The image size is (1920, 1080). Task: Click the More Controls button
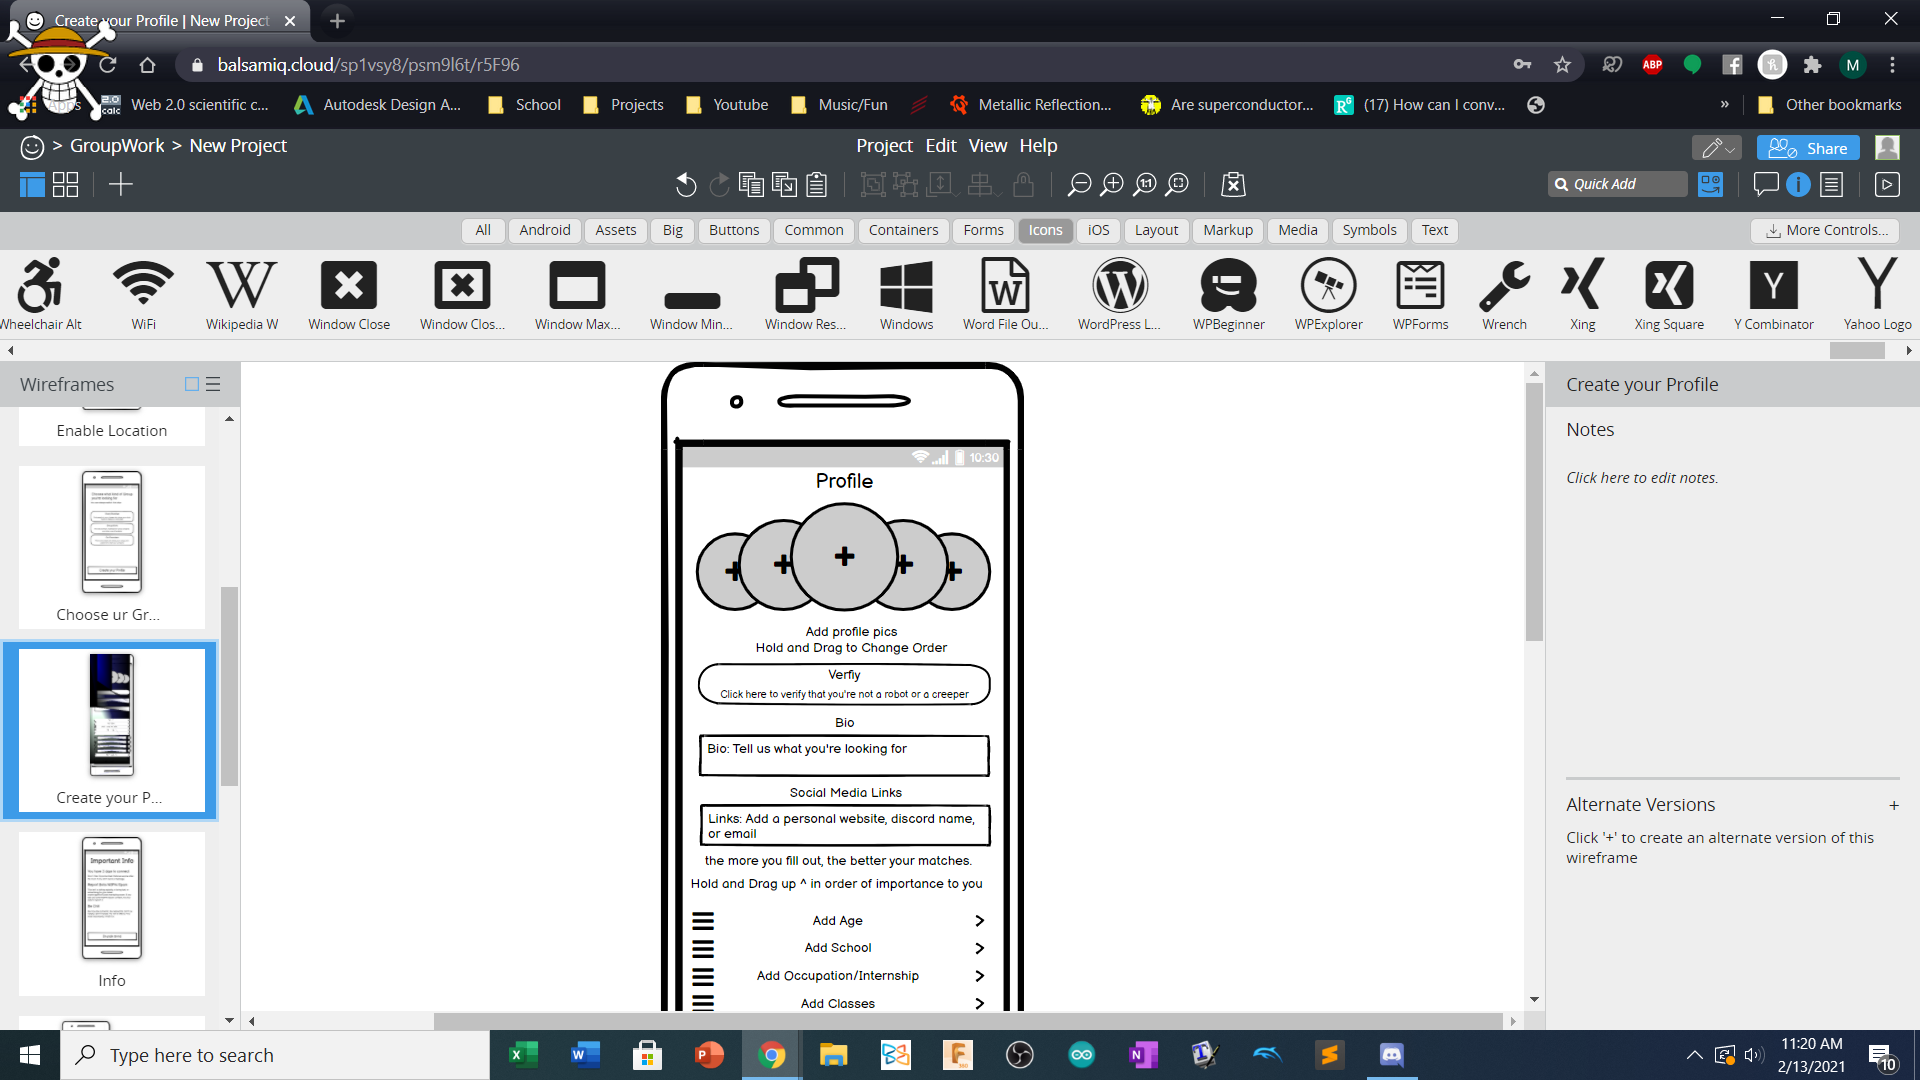coord(1826,230)
